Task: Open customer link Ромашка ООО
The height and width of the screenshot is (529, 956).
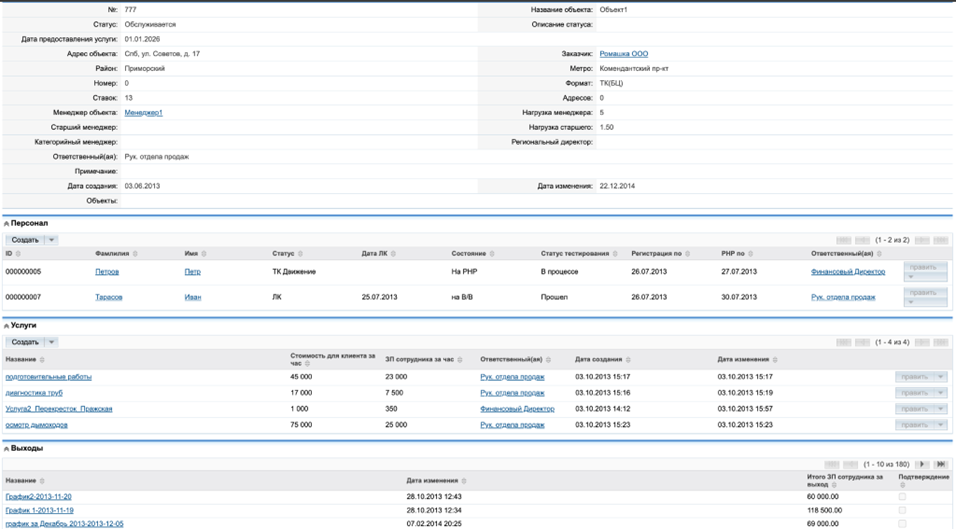Action: pyautogui.click(x=624, y=54)
